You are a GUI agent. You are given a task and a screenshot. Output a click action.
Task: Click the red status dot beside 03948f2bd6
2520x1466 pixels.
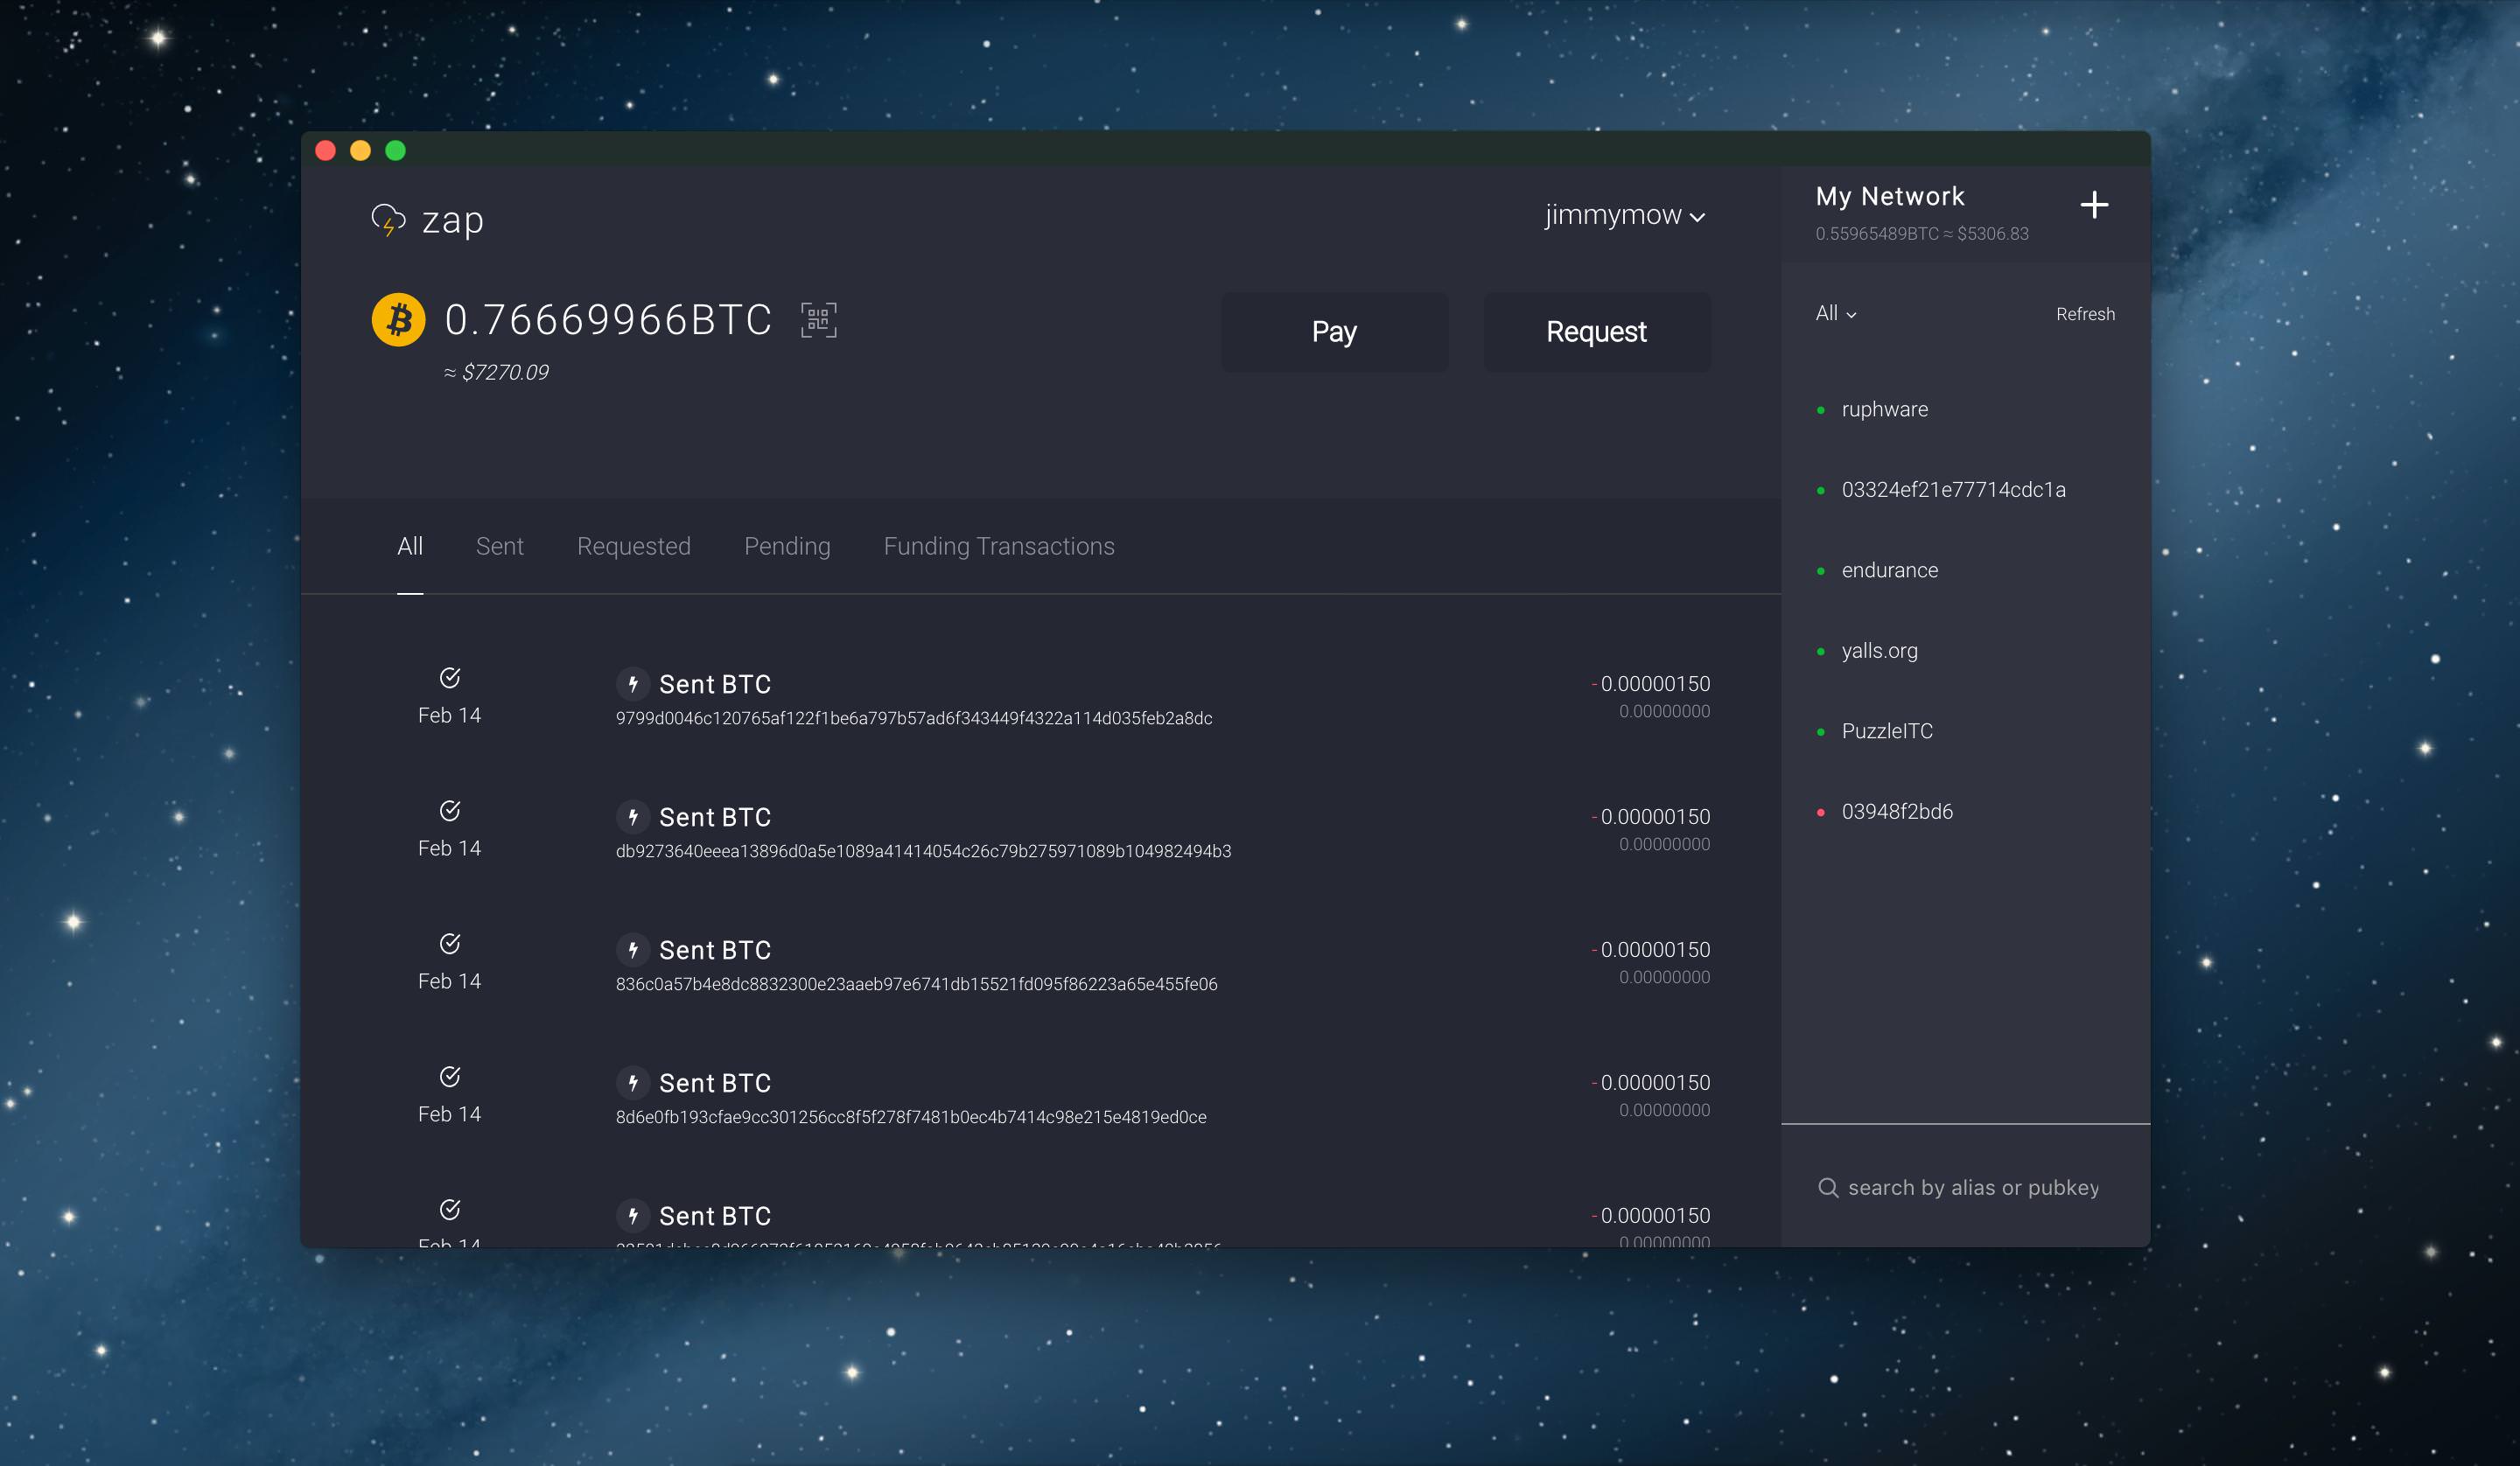pyautogui.click(x=1822, y=812)
